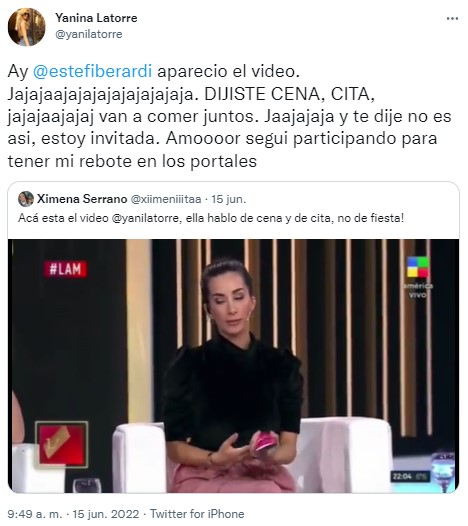The image size is (468, 526).
Task: Open the Ximena Serrano author name
Action: 82,199
